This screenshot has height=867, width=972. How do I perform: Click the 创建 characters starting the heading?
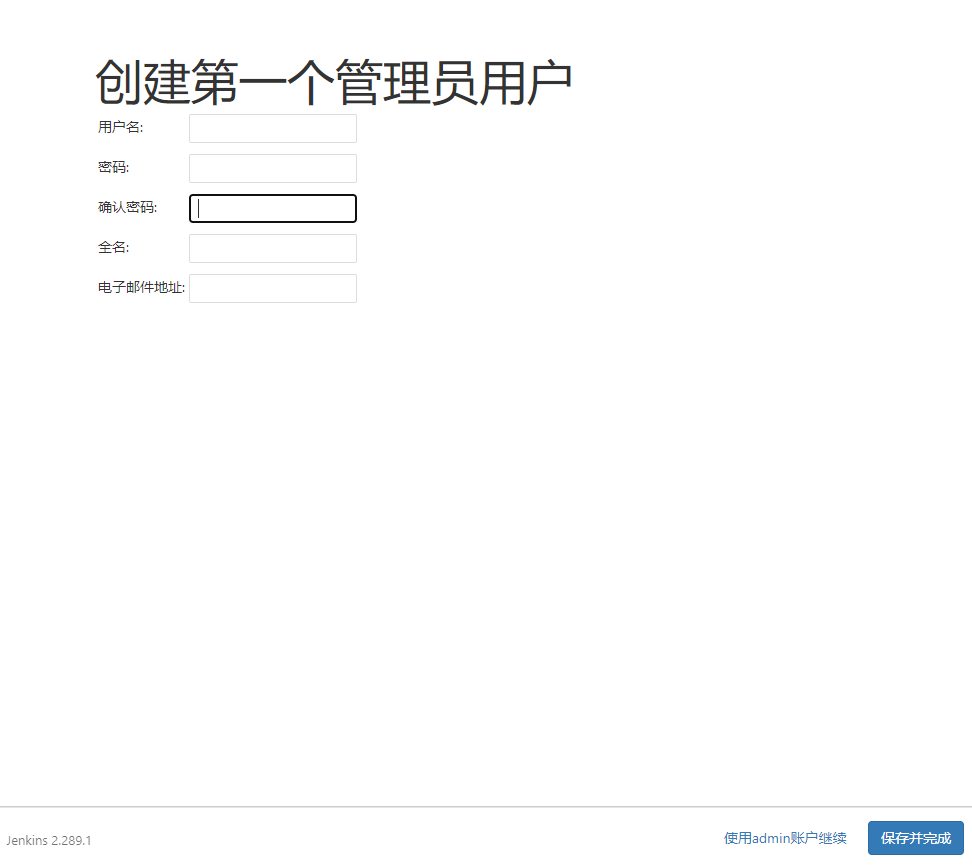point(142,83)
